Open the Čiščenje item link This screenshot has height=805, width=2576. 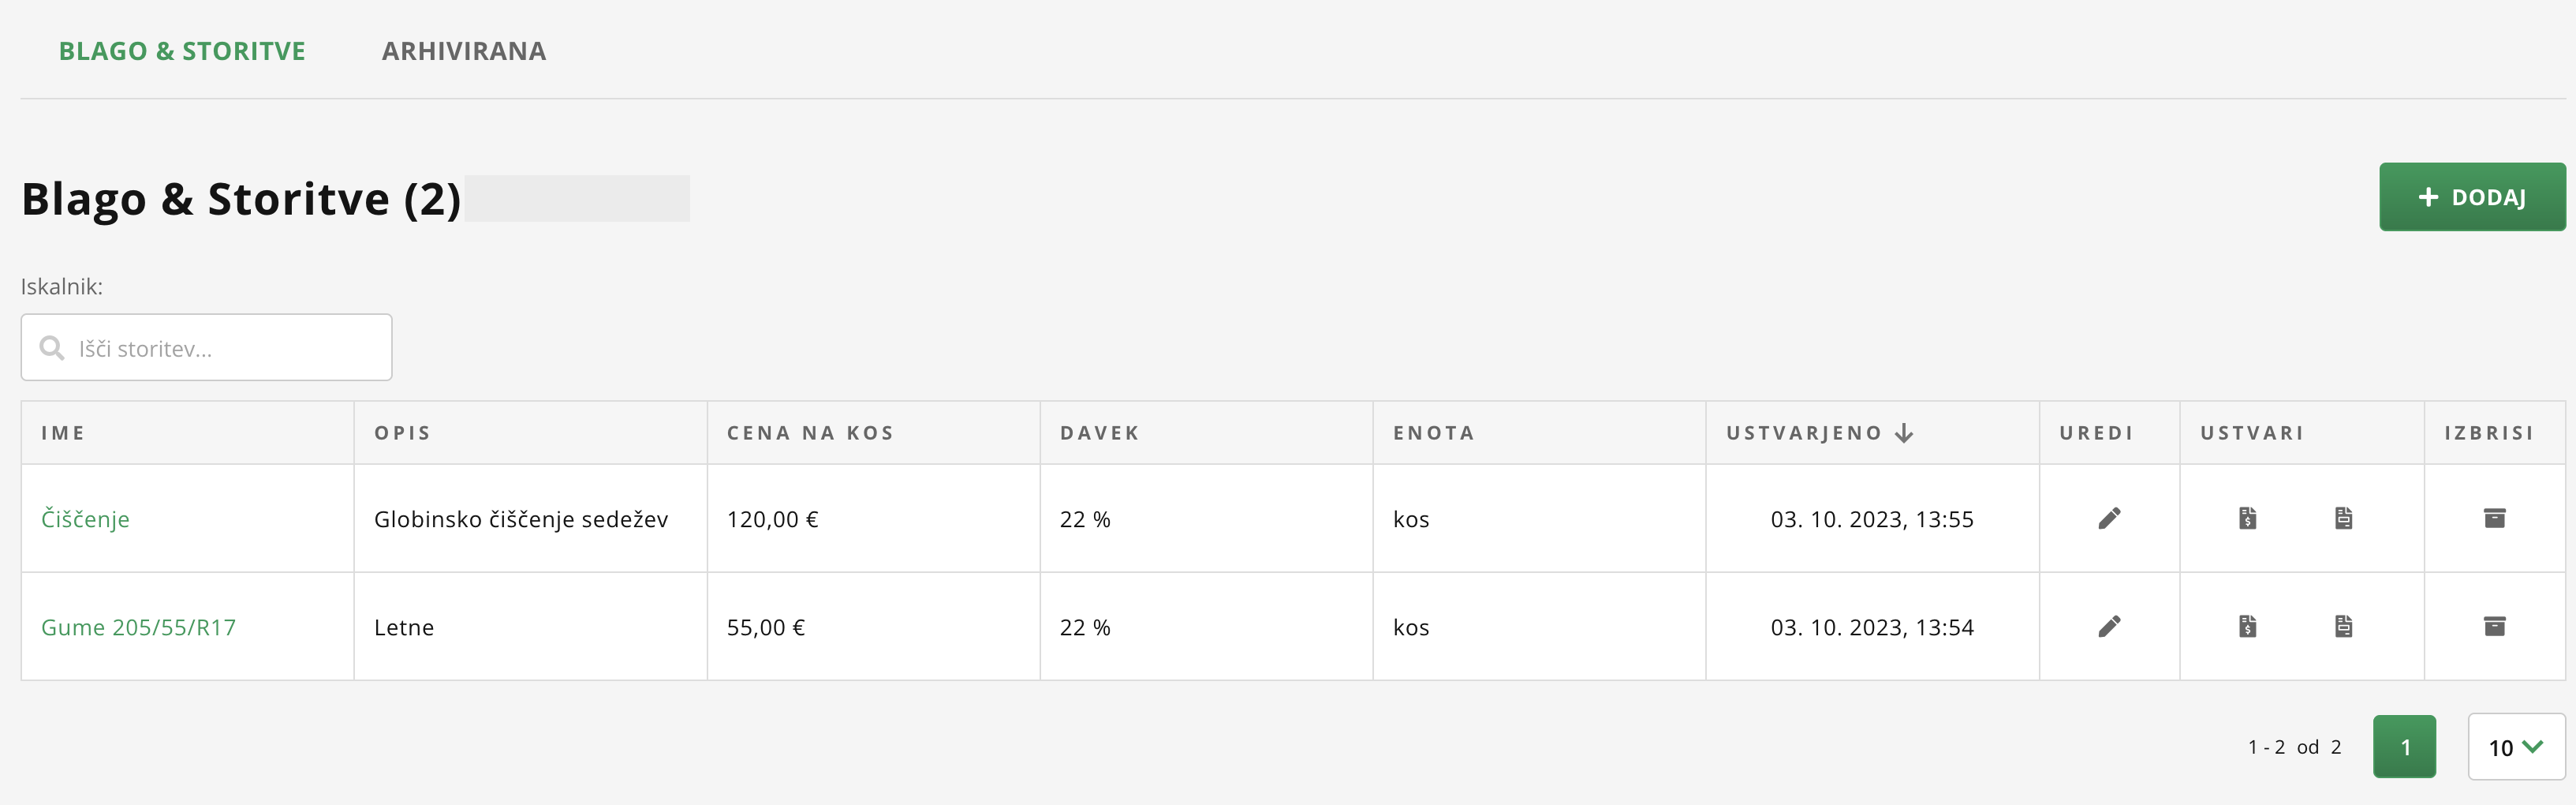[x=85, y=519]
